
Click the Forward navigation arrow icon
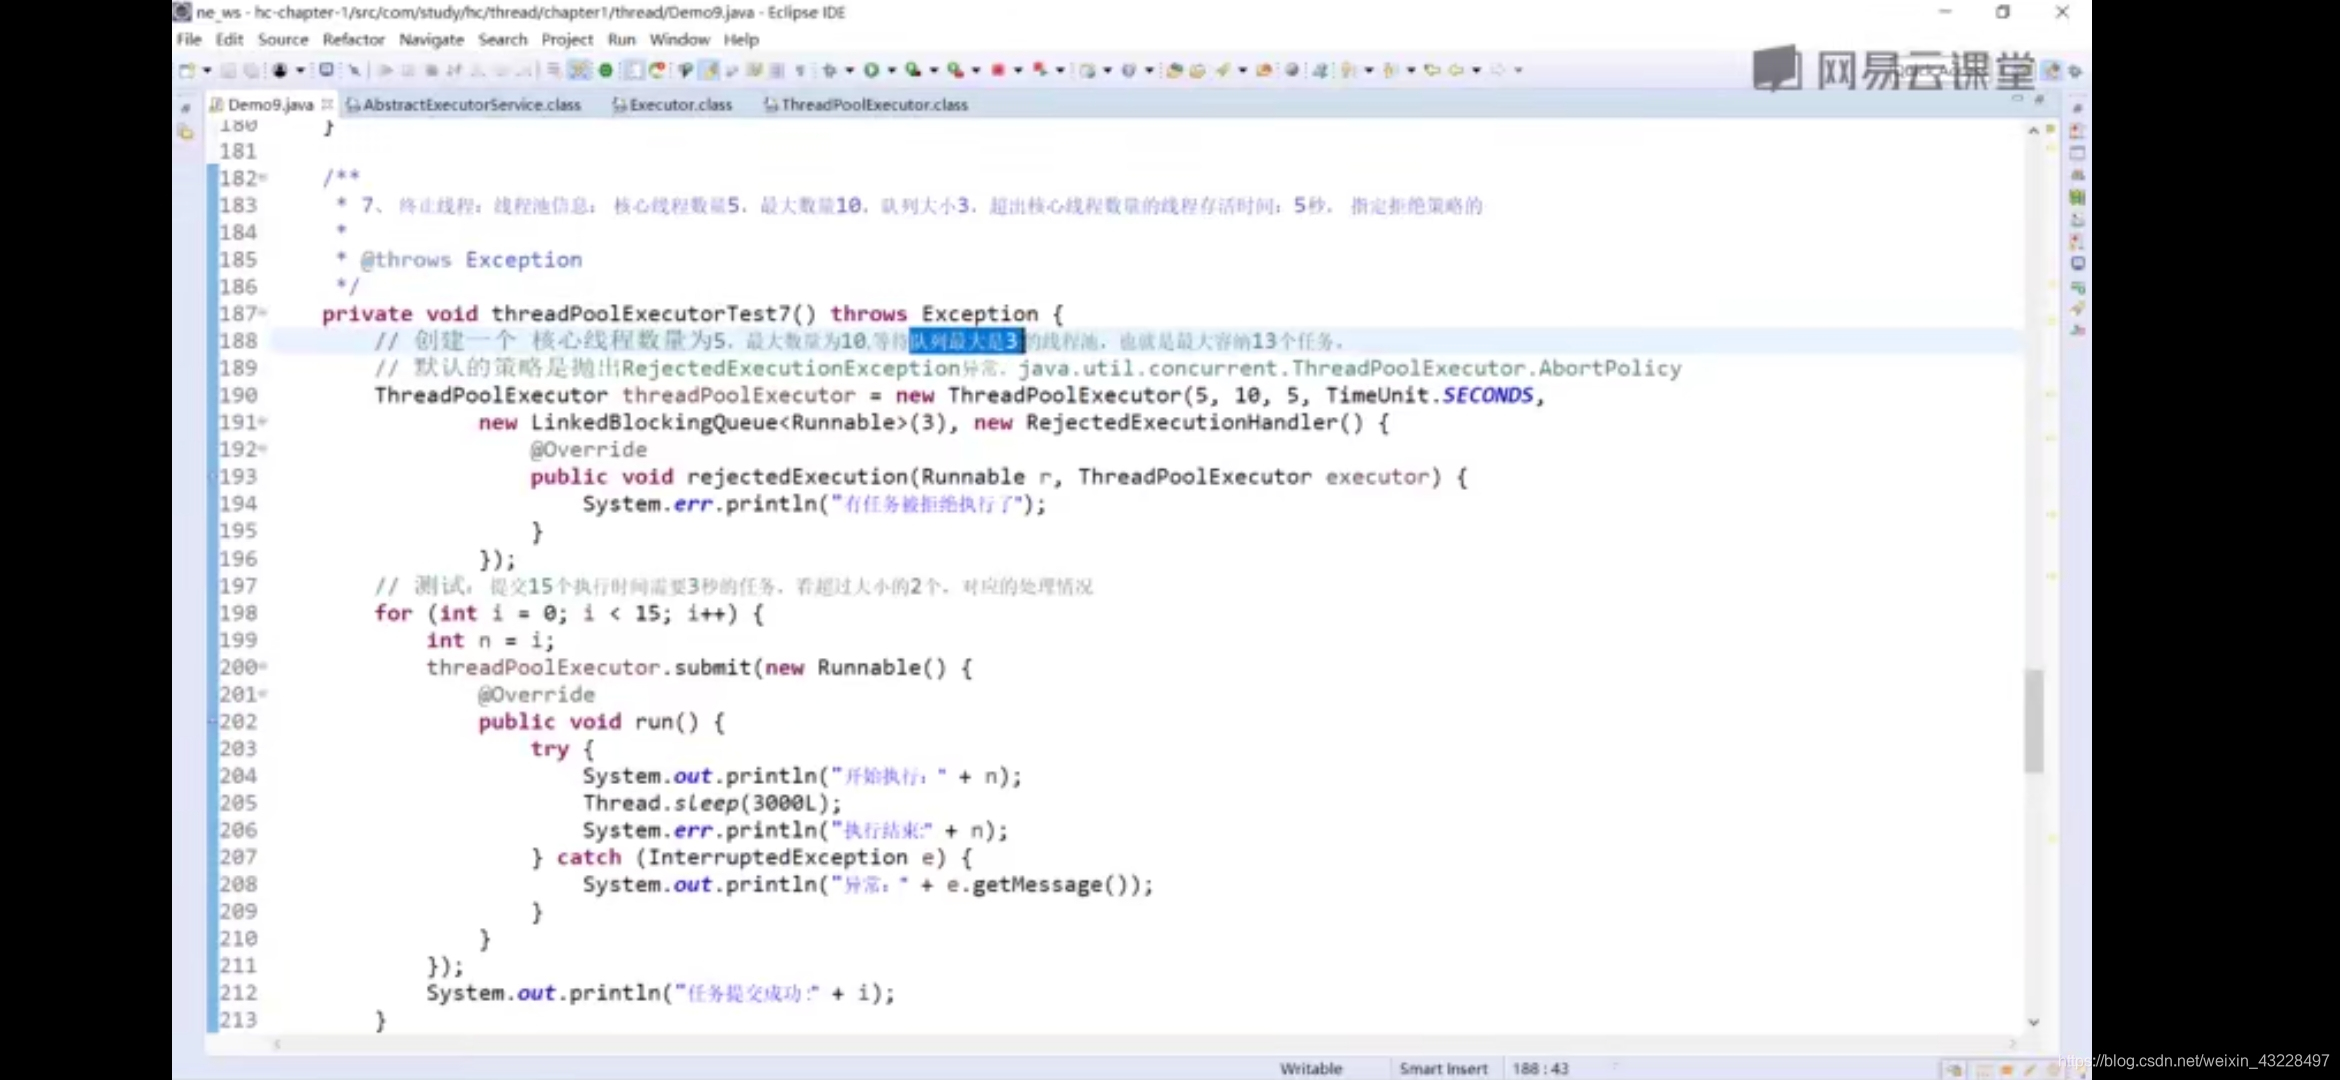coord(1498,70)
